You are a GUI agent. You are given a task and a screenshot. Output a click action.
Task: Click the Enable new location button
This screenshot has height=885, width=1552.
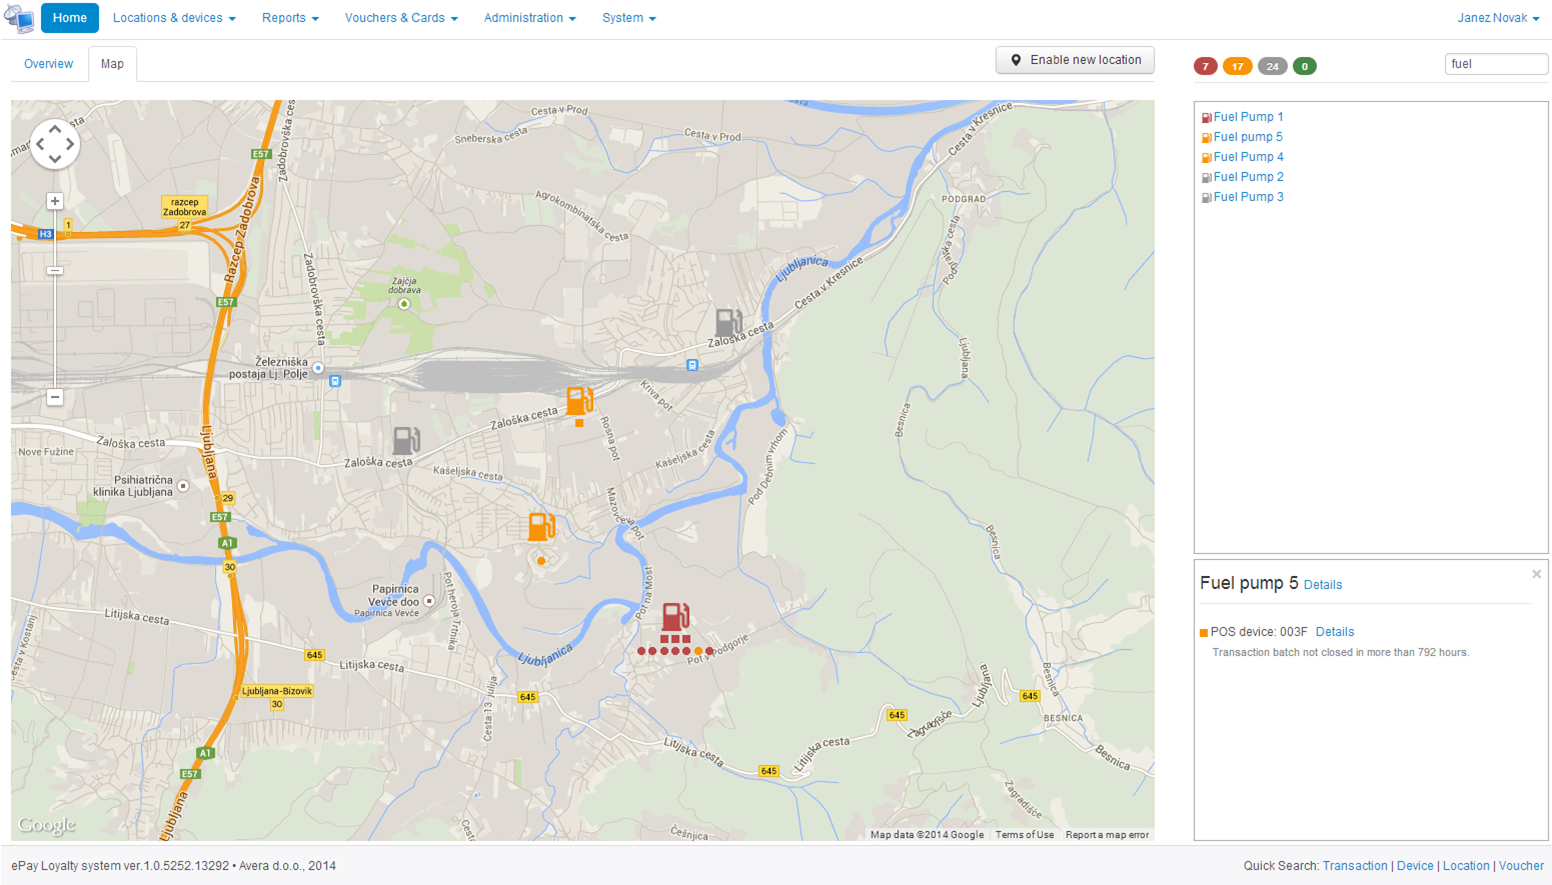point(1075,60)
